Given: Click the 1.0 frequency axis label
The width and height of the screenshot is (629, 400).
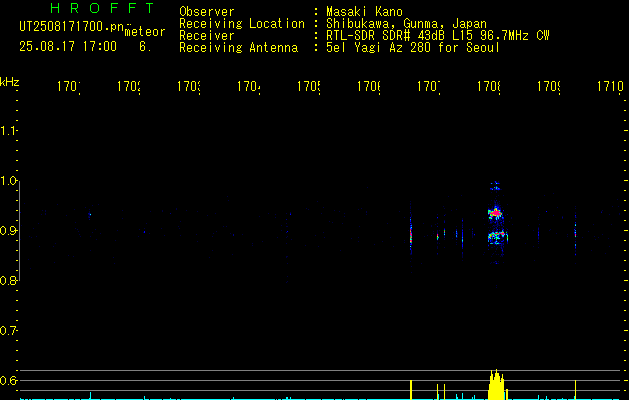Looking at the screenshot, I should [8, 181].
